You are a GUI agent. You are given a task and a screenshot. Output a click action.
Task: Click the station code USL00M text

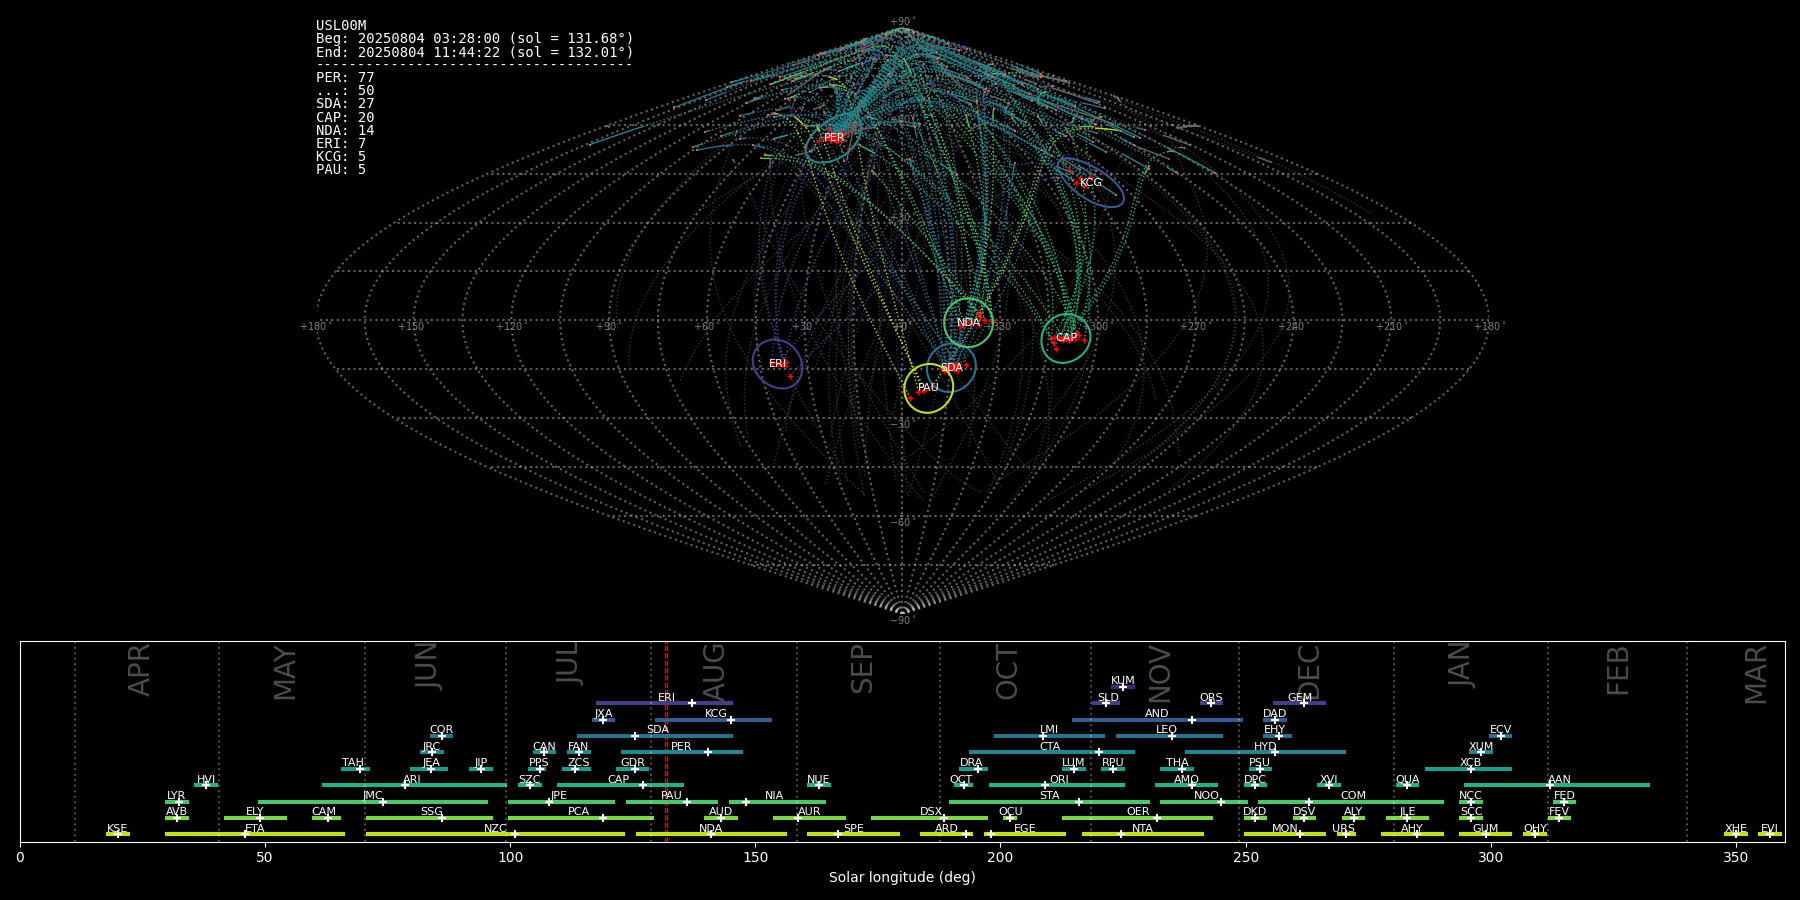point(341,26)
